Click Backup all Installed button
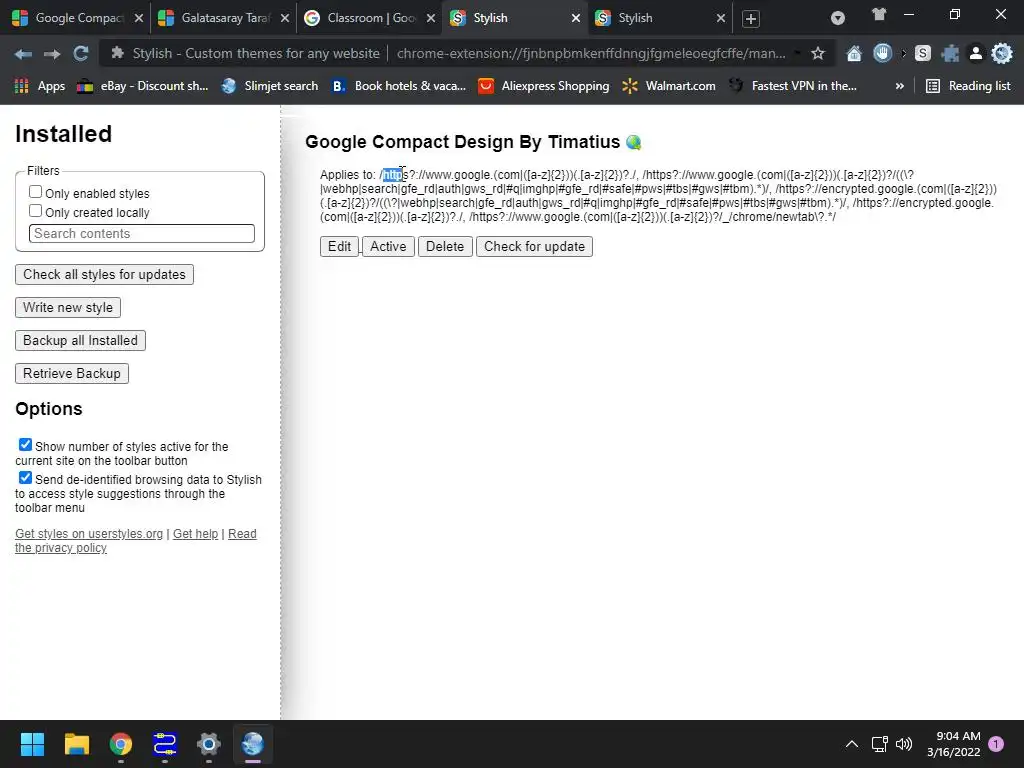 click(x=80, y=340)
